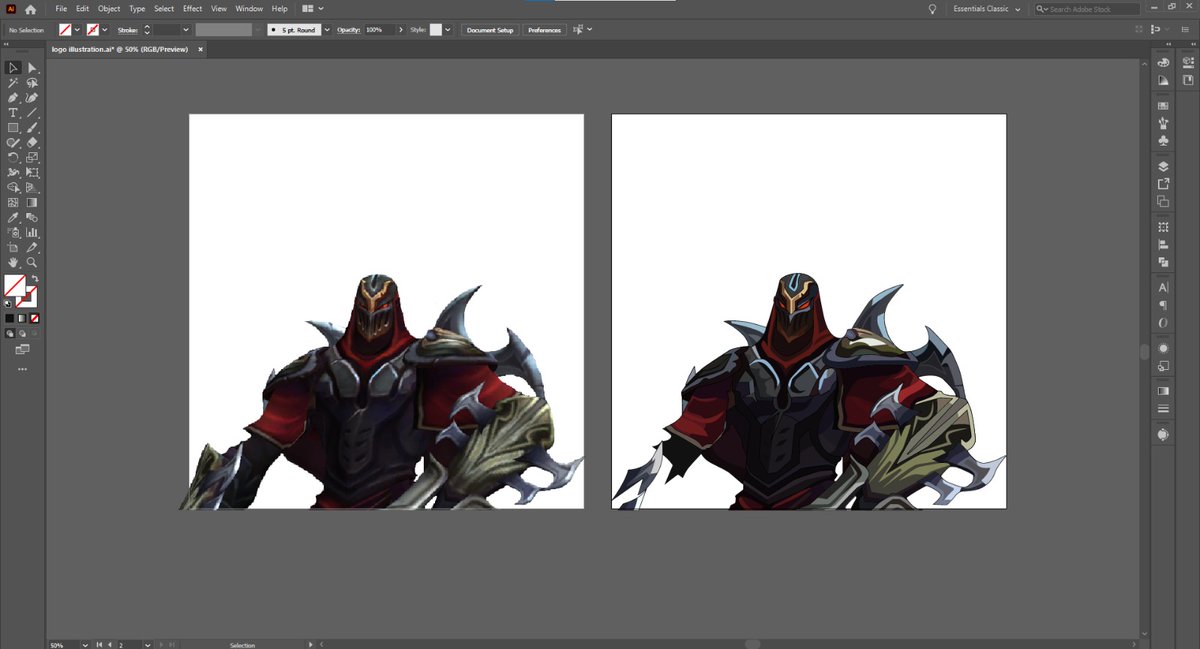Select the Eyedropper tool
This screenshot has height=649, width=1200.
tap(13, 217)
